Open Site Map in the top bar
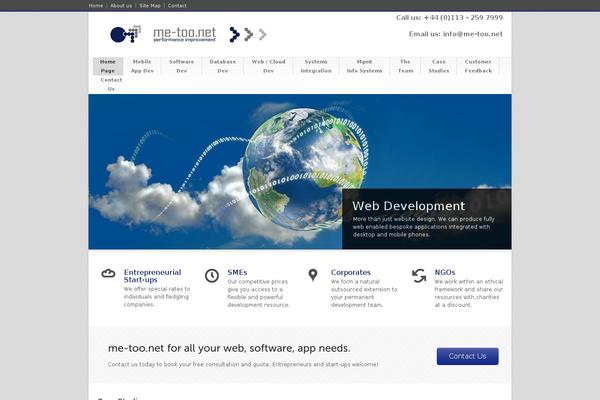600x400 pixels. 150,6
